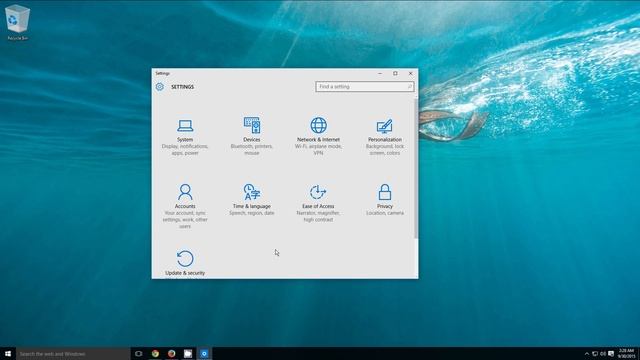Image resolution: width=640 pixels, height=360 pixels.
Task: Click the "Wi-Fi, airplane mode, VPN" description
Action: 318,149
